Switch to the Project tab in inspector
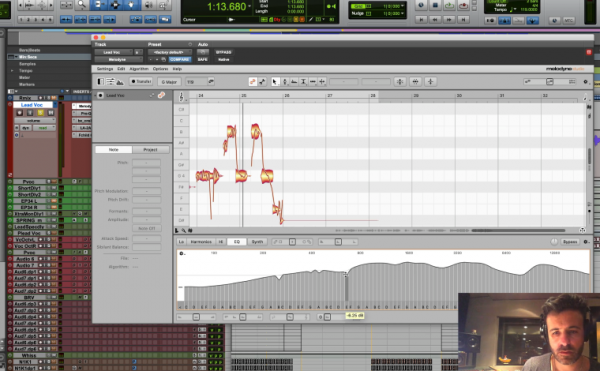Viewport: 600px width, 371px height. point(150,150)
